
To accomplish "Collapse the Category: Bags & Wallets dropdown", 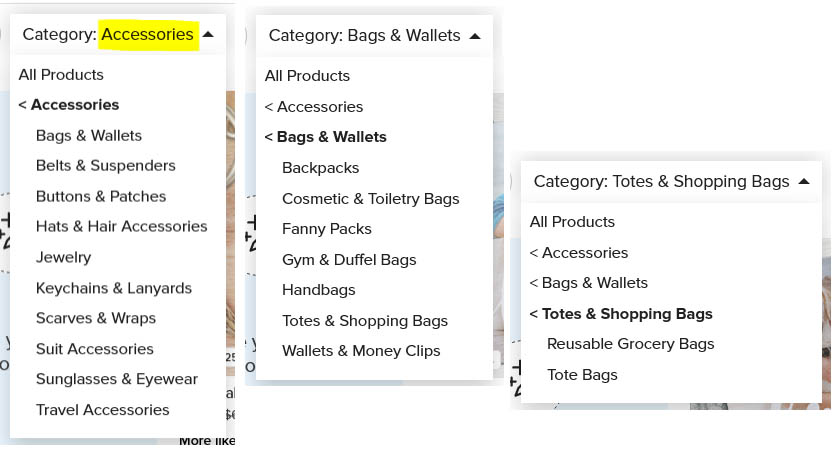I will click(374, 35).
